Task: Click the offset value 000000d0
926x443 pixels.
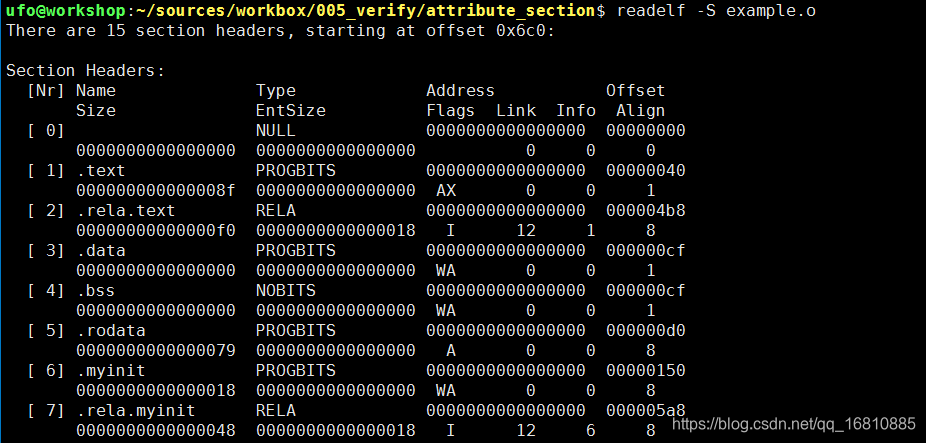Action: point(645,330)
